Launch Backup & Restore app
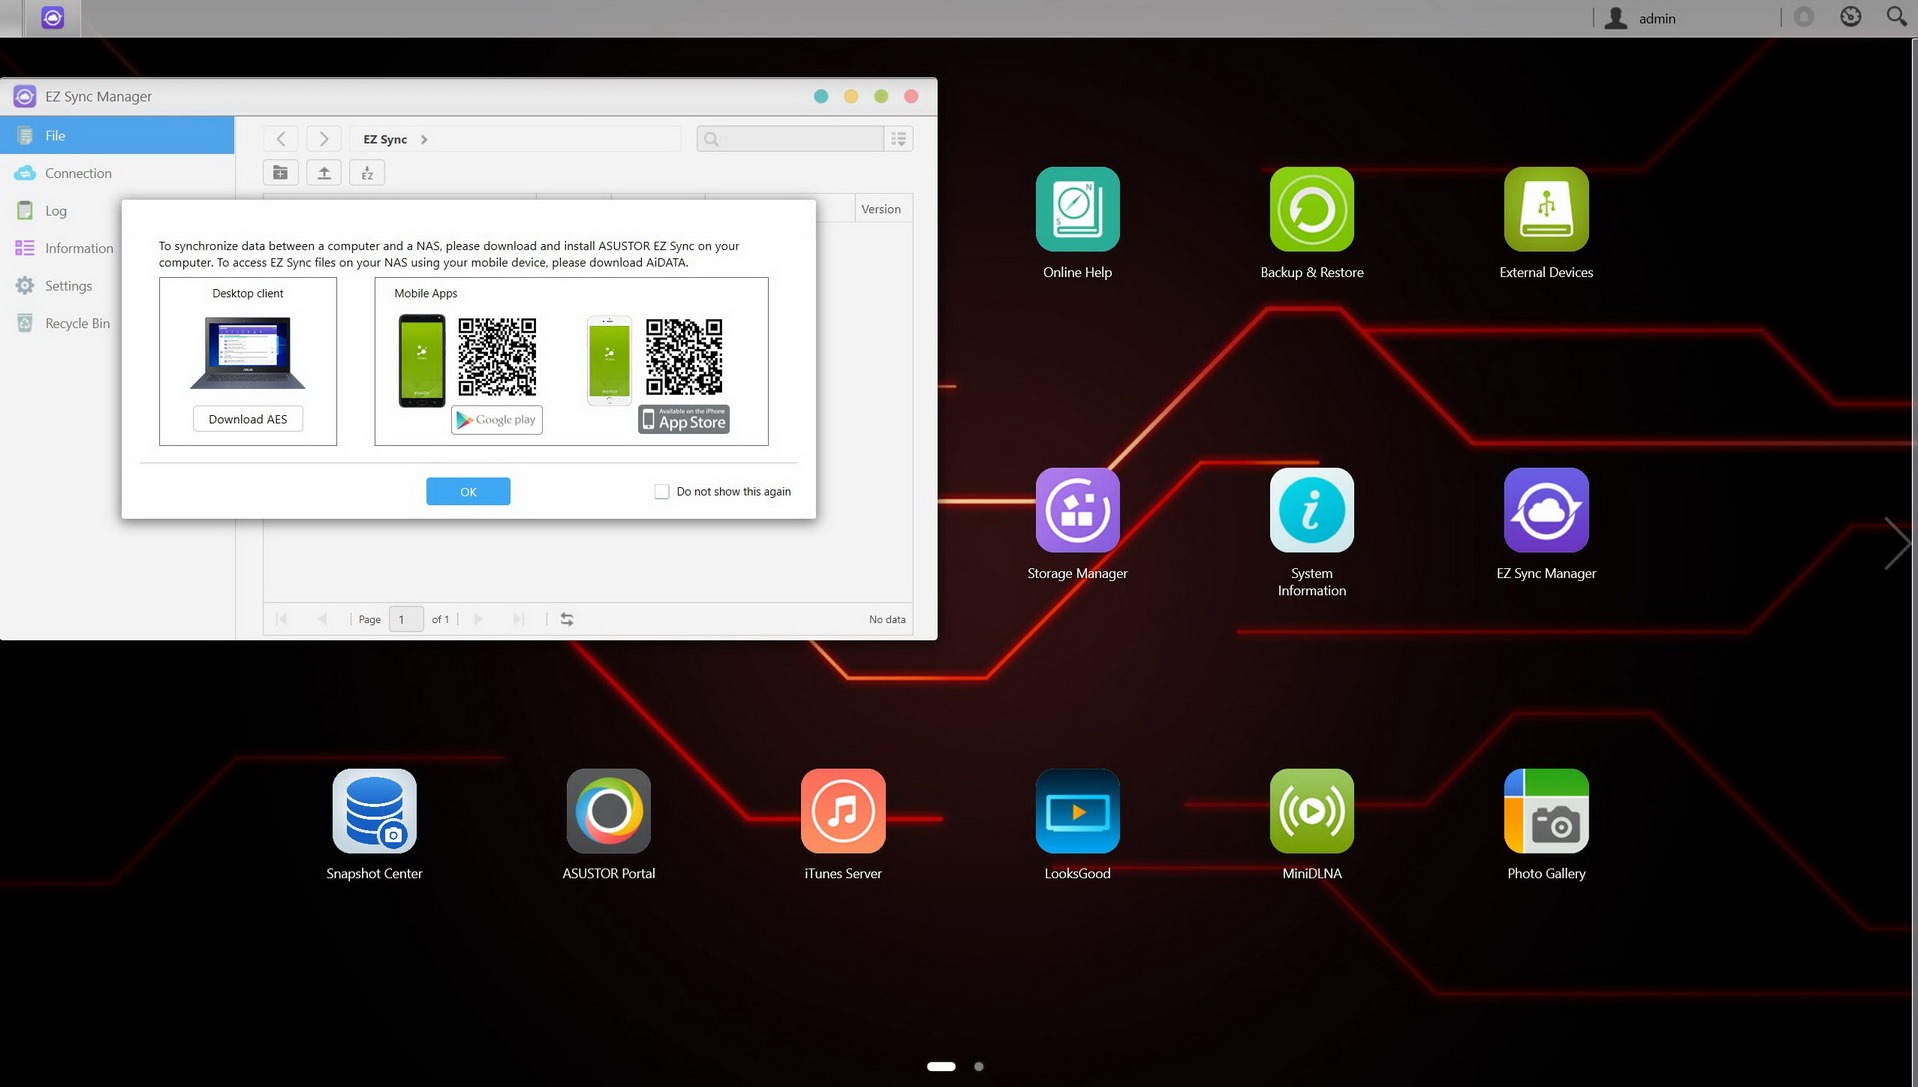 point(1311,209)
